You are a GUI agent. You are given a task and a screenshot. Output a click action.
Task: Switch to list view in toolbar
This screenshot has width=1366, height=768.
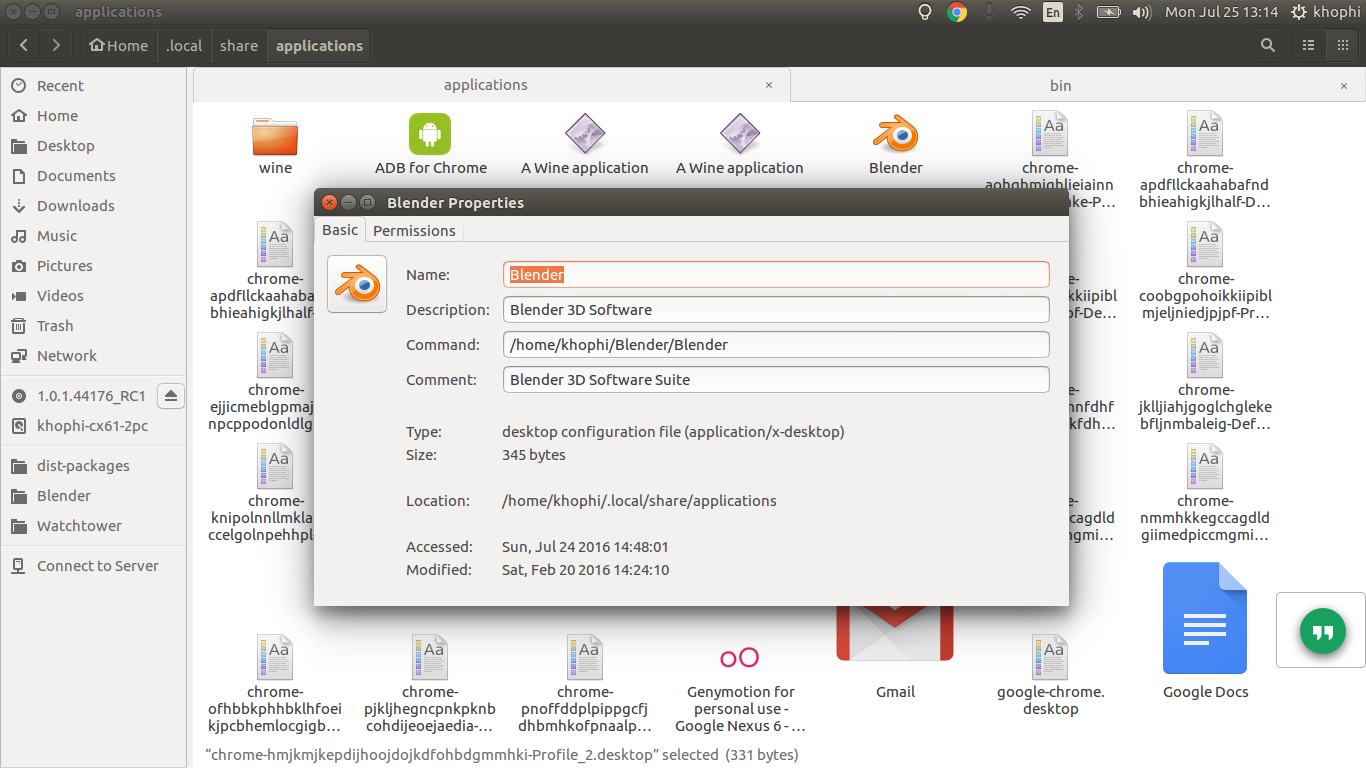pyautogui.click(x=1308, y=45)
